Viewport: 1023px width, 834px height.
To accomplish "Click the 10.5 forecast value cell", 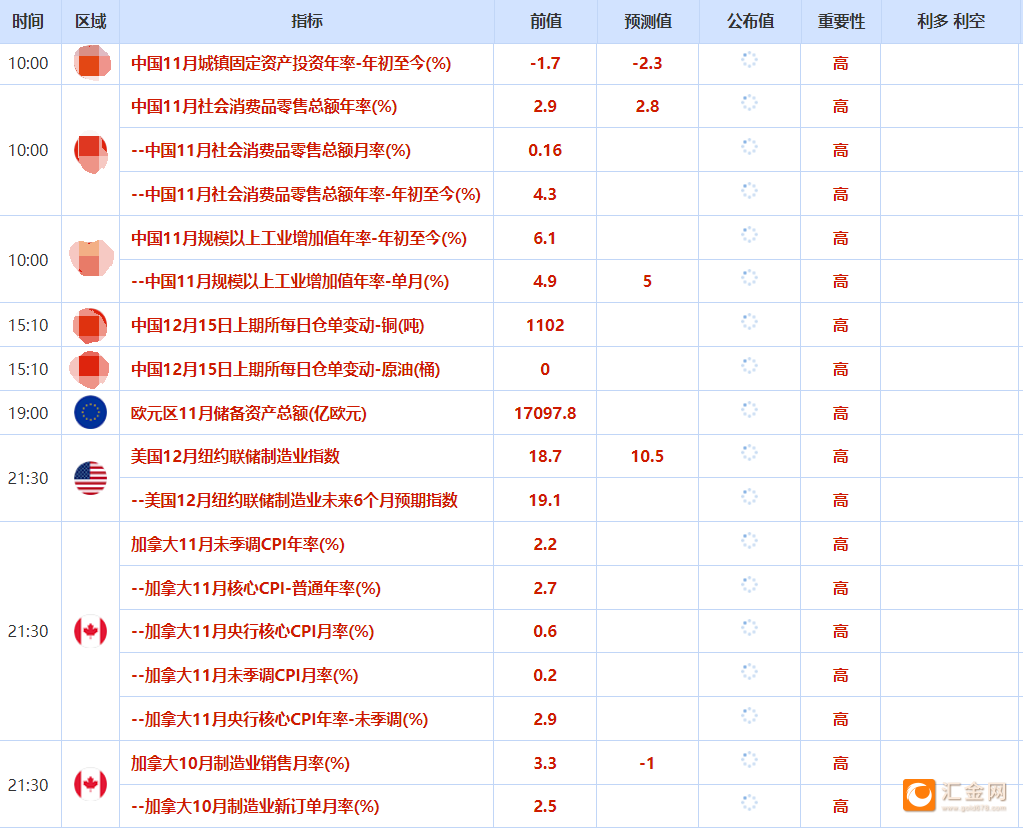I will (x=646, y=456).
